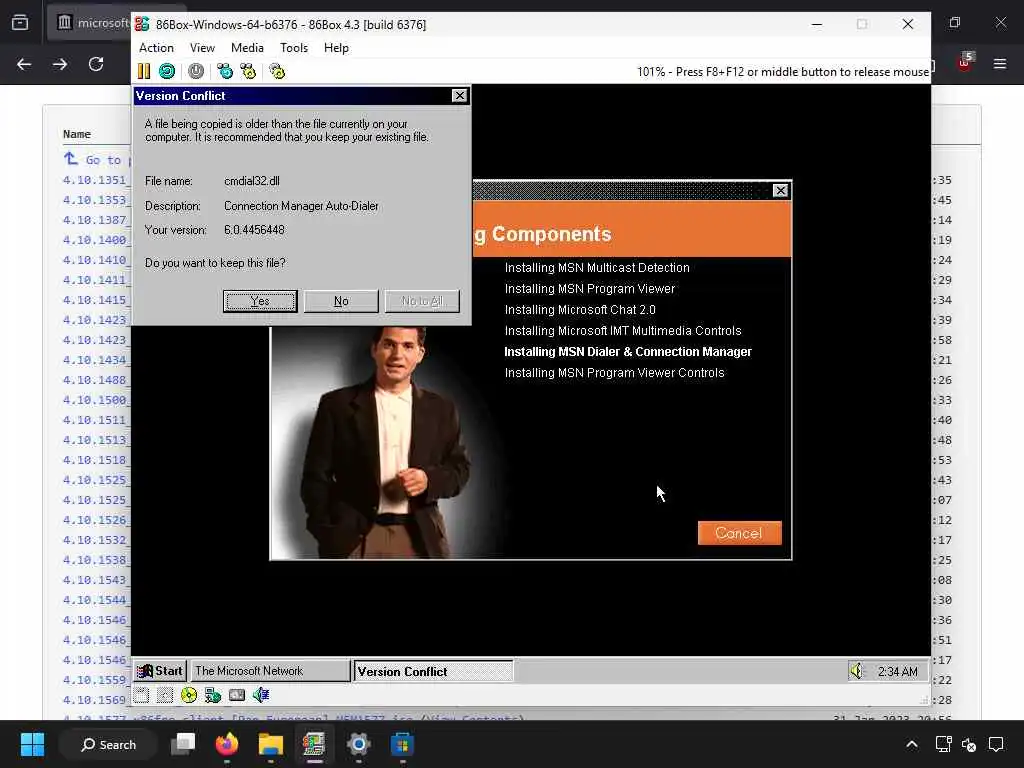The width and height of the screenshot is (1024, 768).
Task: Open Firefox from the Windows taskbar
Action: coord(227,744)
